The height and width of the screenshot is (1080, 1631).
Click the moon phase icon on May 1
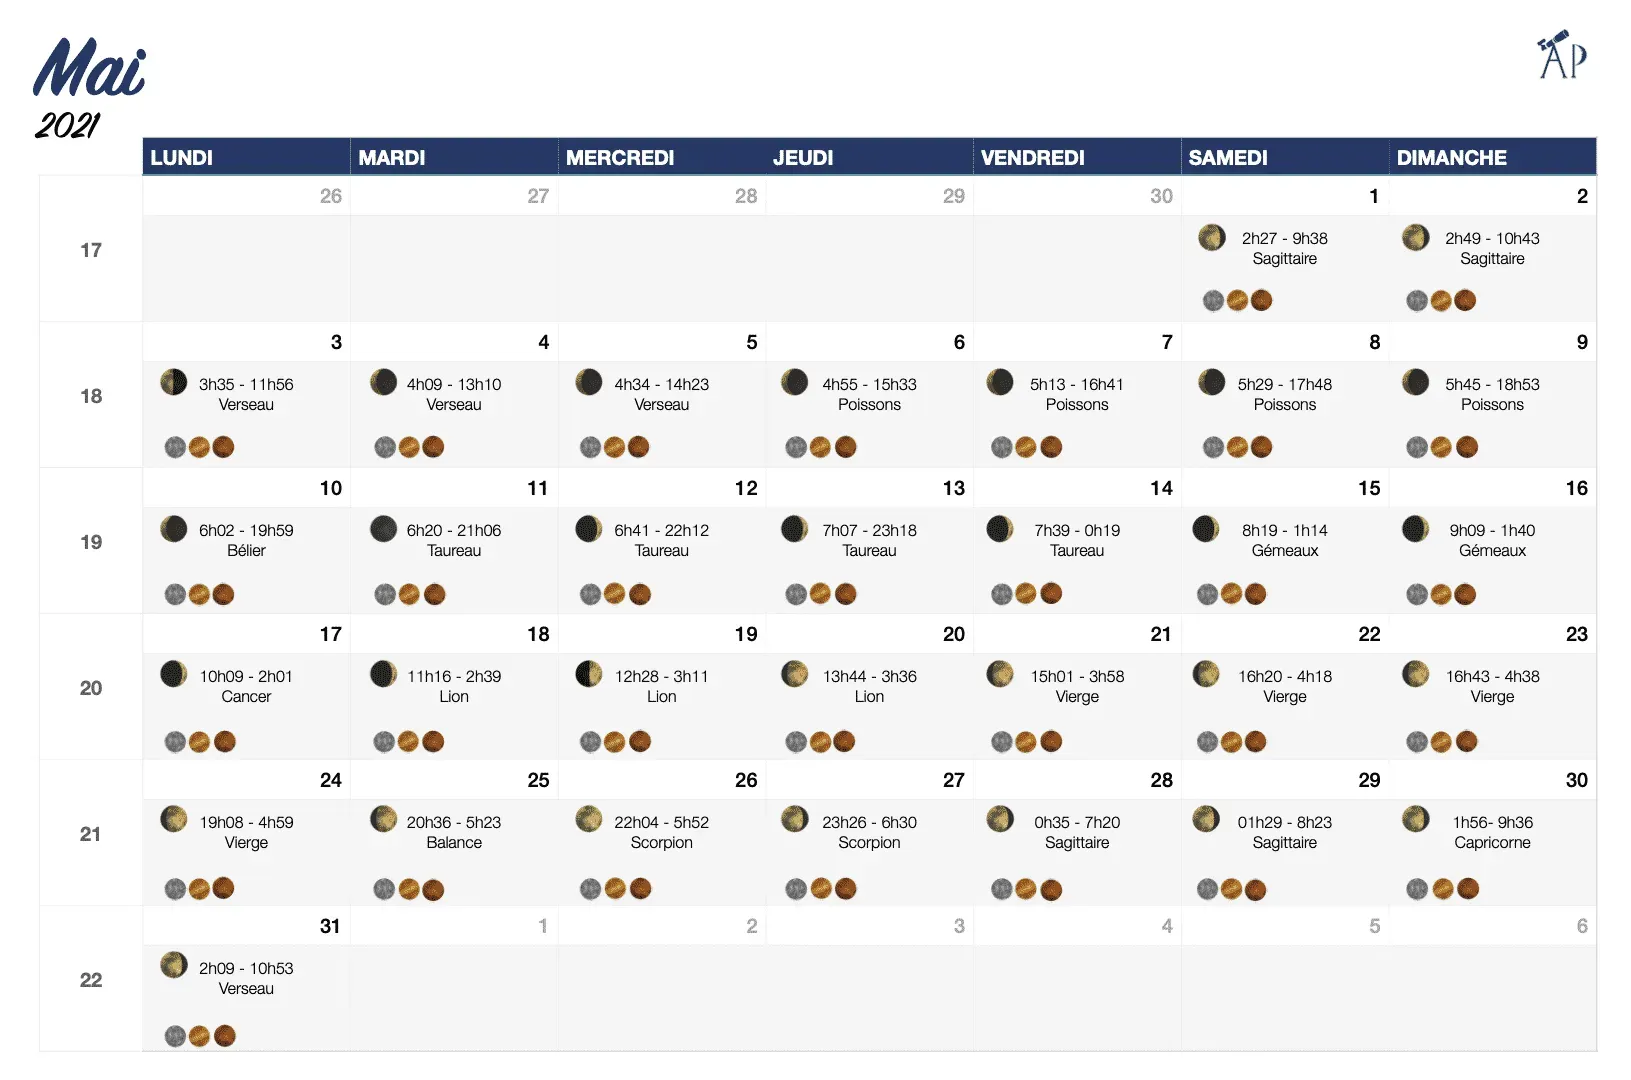coord(1212,237)
